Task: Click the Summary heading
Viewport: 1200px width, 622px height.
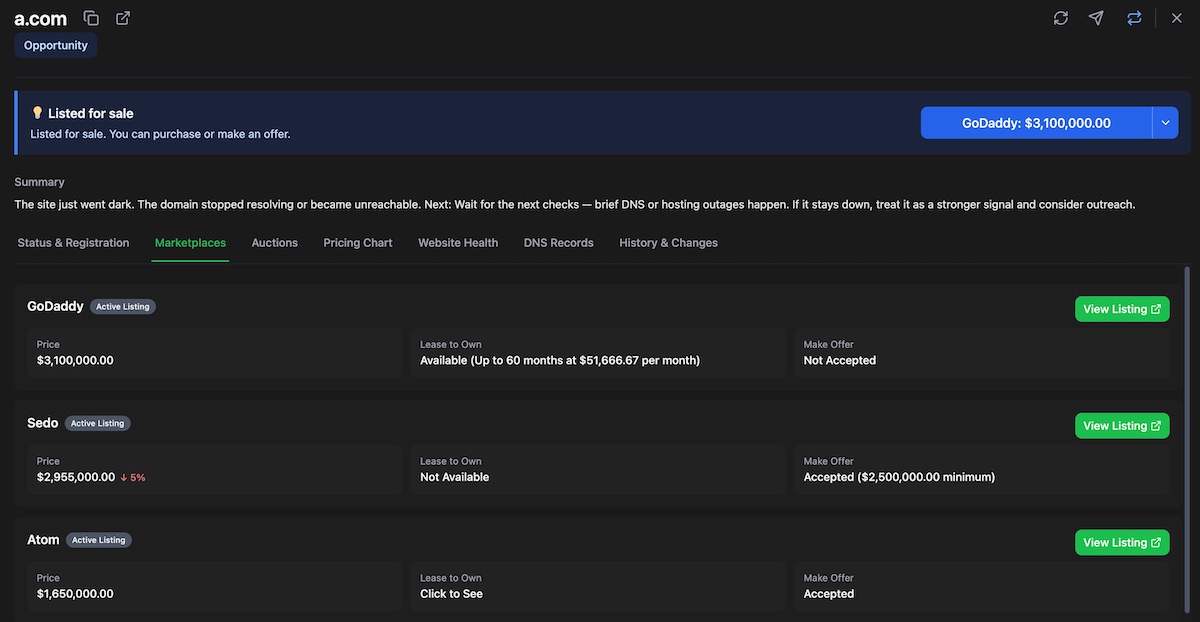Action: [x=40, y=182]
